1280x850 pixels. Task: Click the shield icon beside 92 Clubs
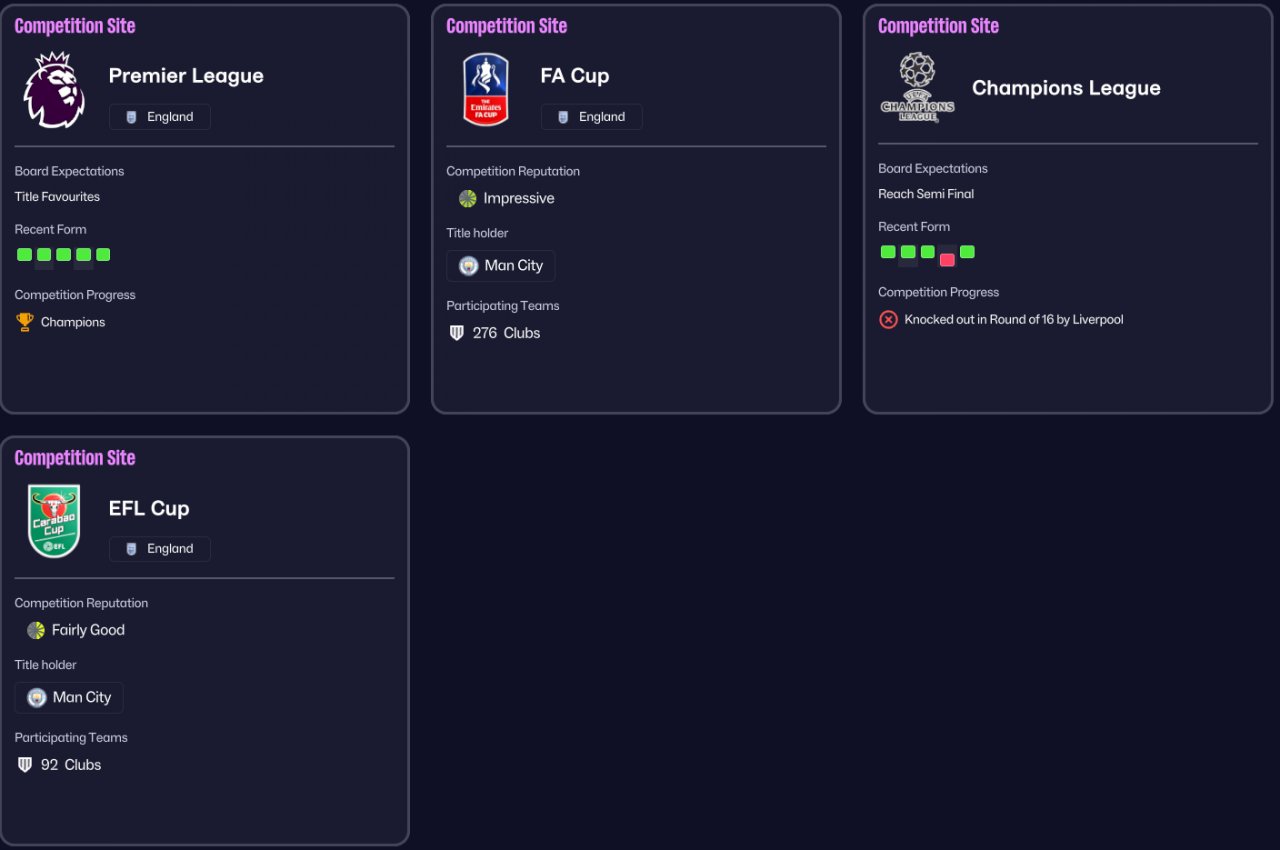pos(25,765)
